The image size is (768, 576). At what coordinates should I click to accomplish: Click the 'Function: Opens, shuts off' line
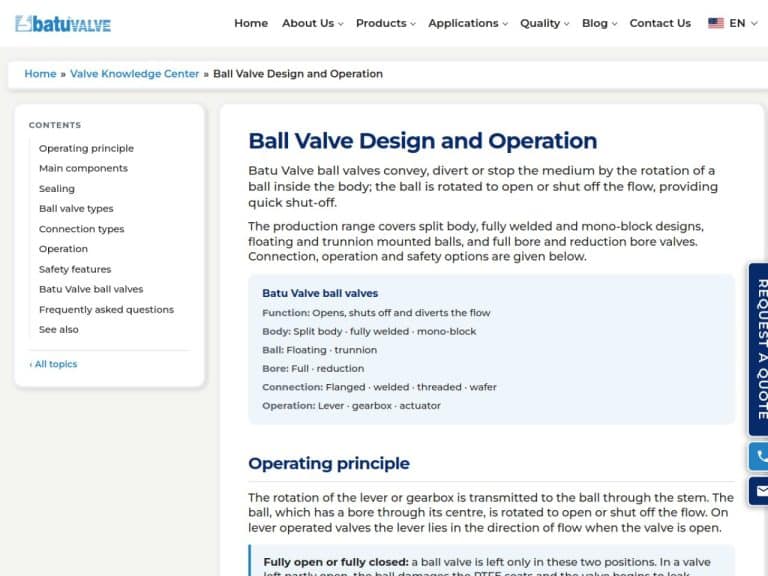(376, 312)
